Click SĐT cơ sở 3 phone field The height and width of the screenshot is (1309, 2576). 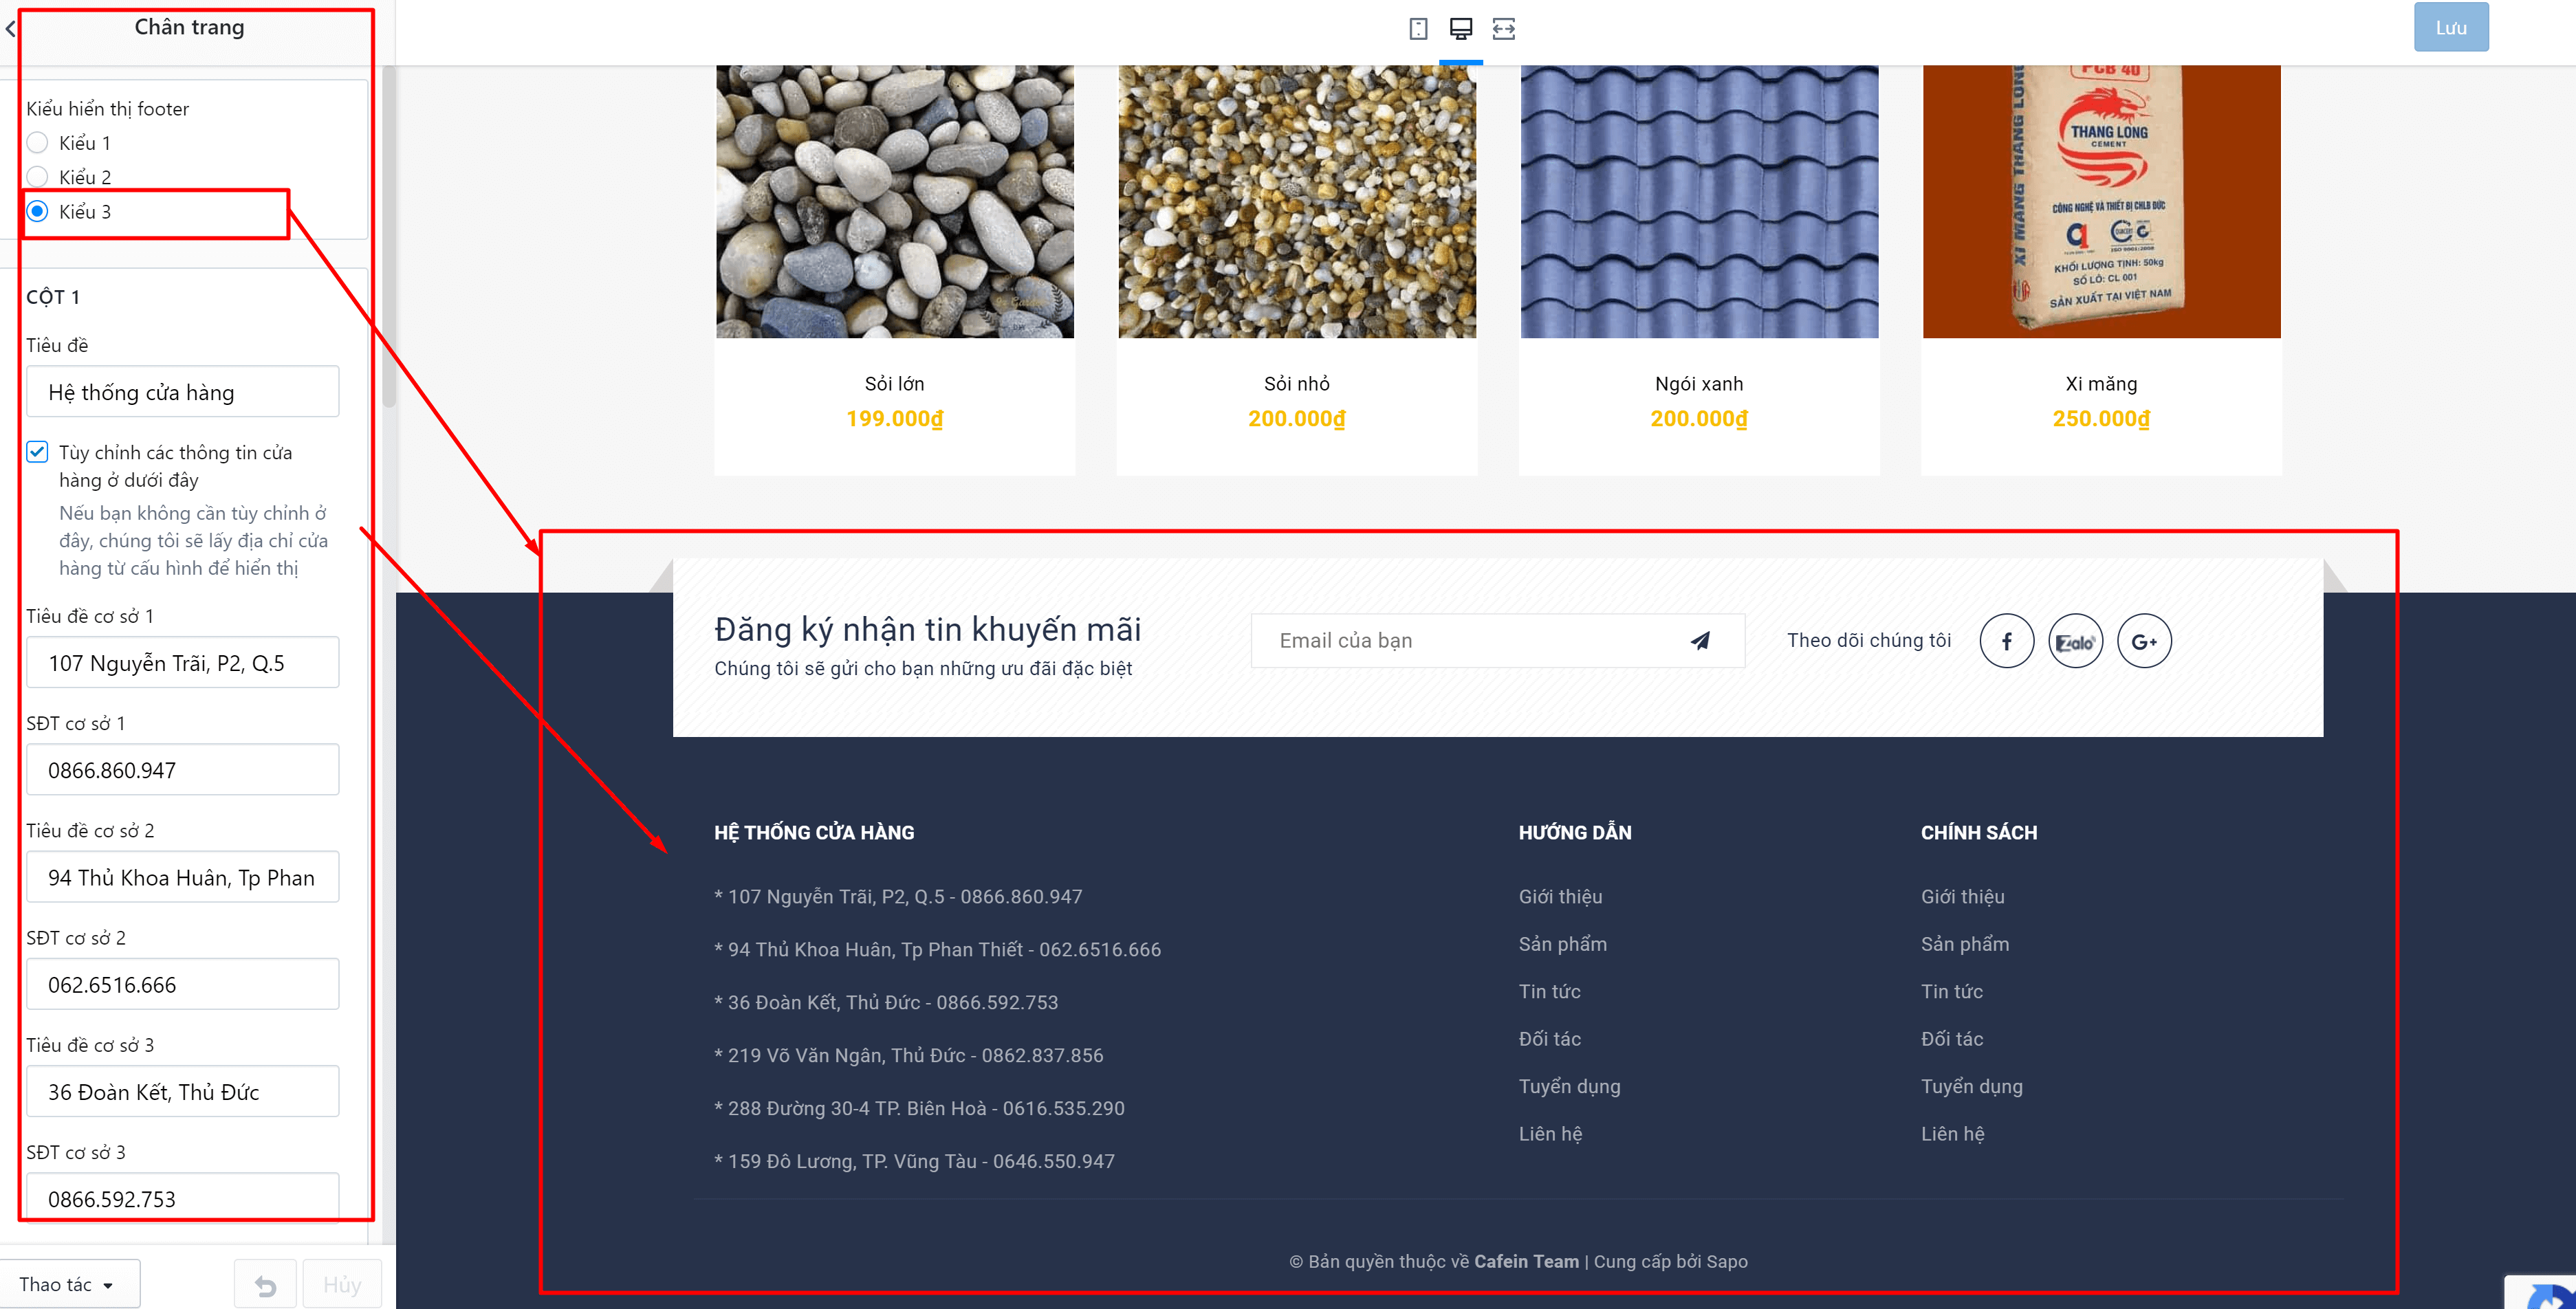point(183,1197)
